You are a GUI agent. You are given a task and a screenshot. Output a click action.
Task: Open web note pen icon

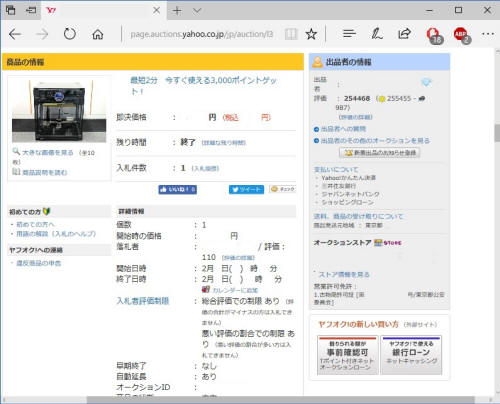[x=377, y=34]
